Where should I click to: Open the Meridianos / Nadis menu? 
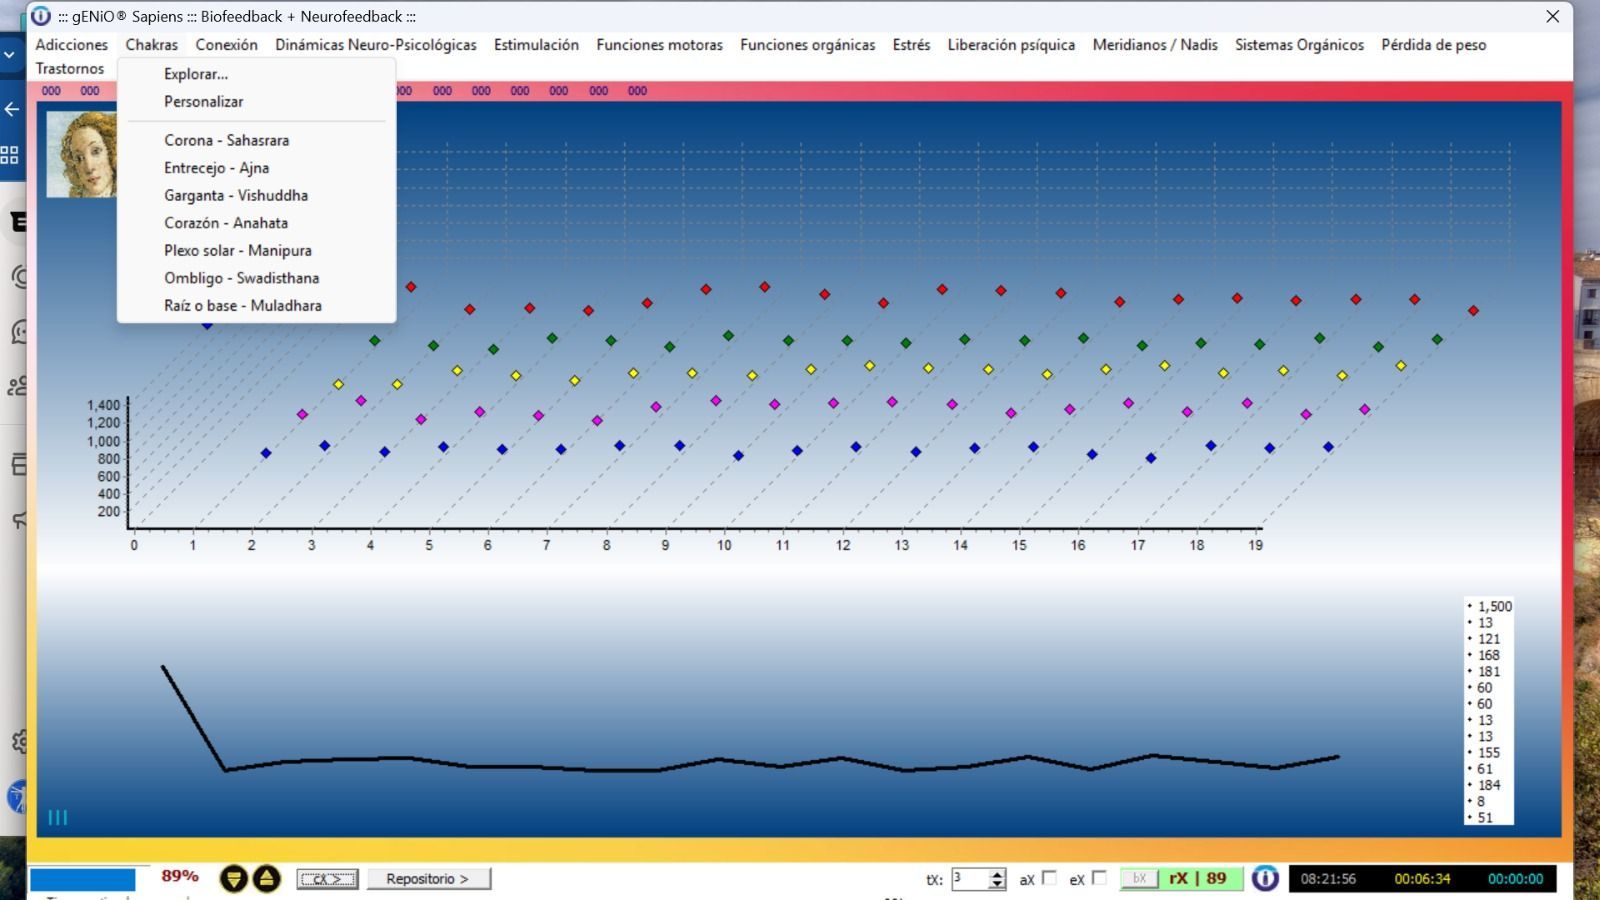tap(1154, 45)
